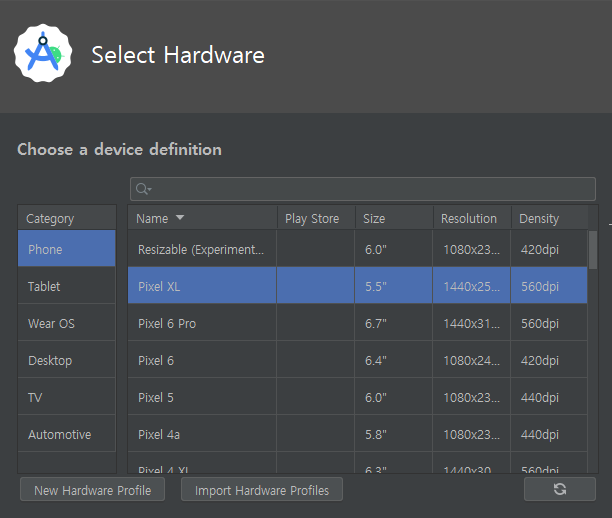Click the 5.8" size cell
Image resolution: width=612 pixels, height=518 pixels.
(393, 434)
